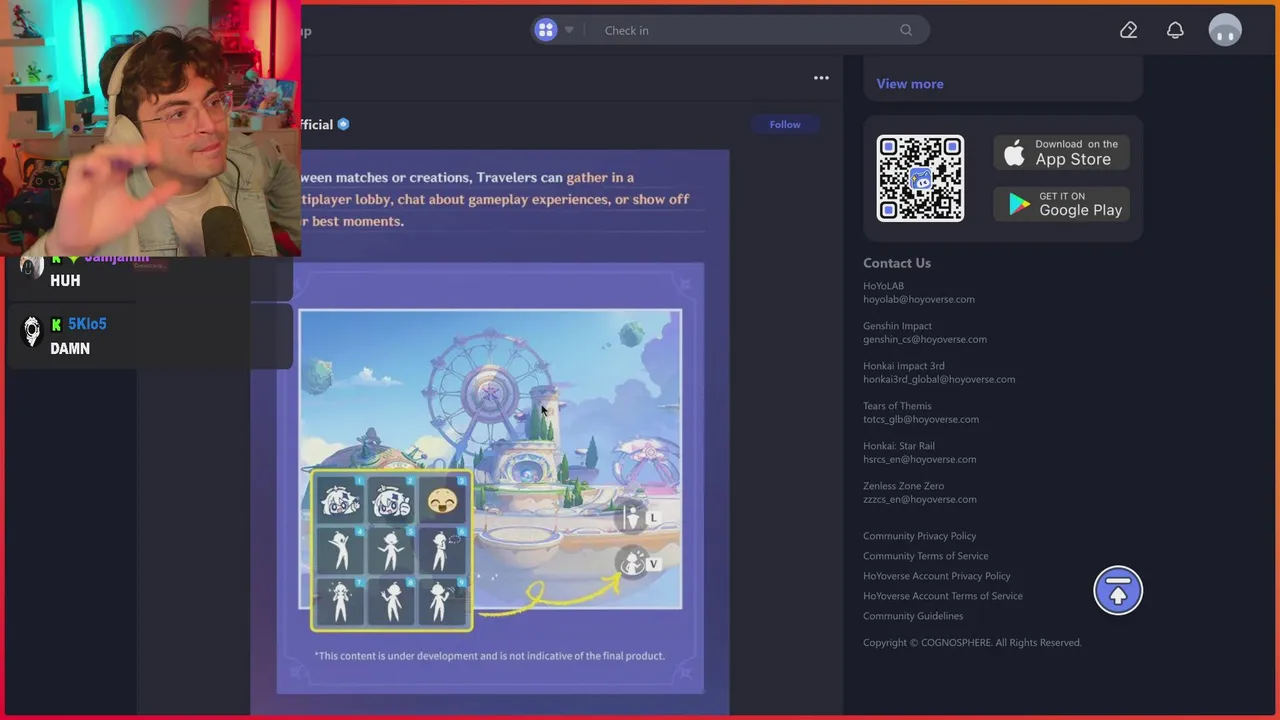Click the Contact Us heading
This screenshot has width=1280, height=720.
[x=897, y=263]
